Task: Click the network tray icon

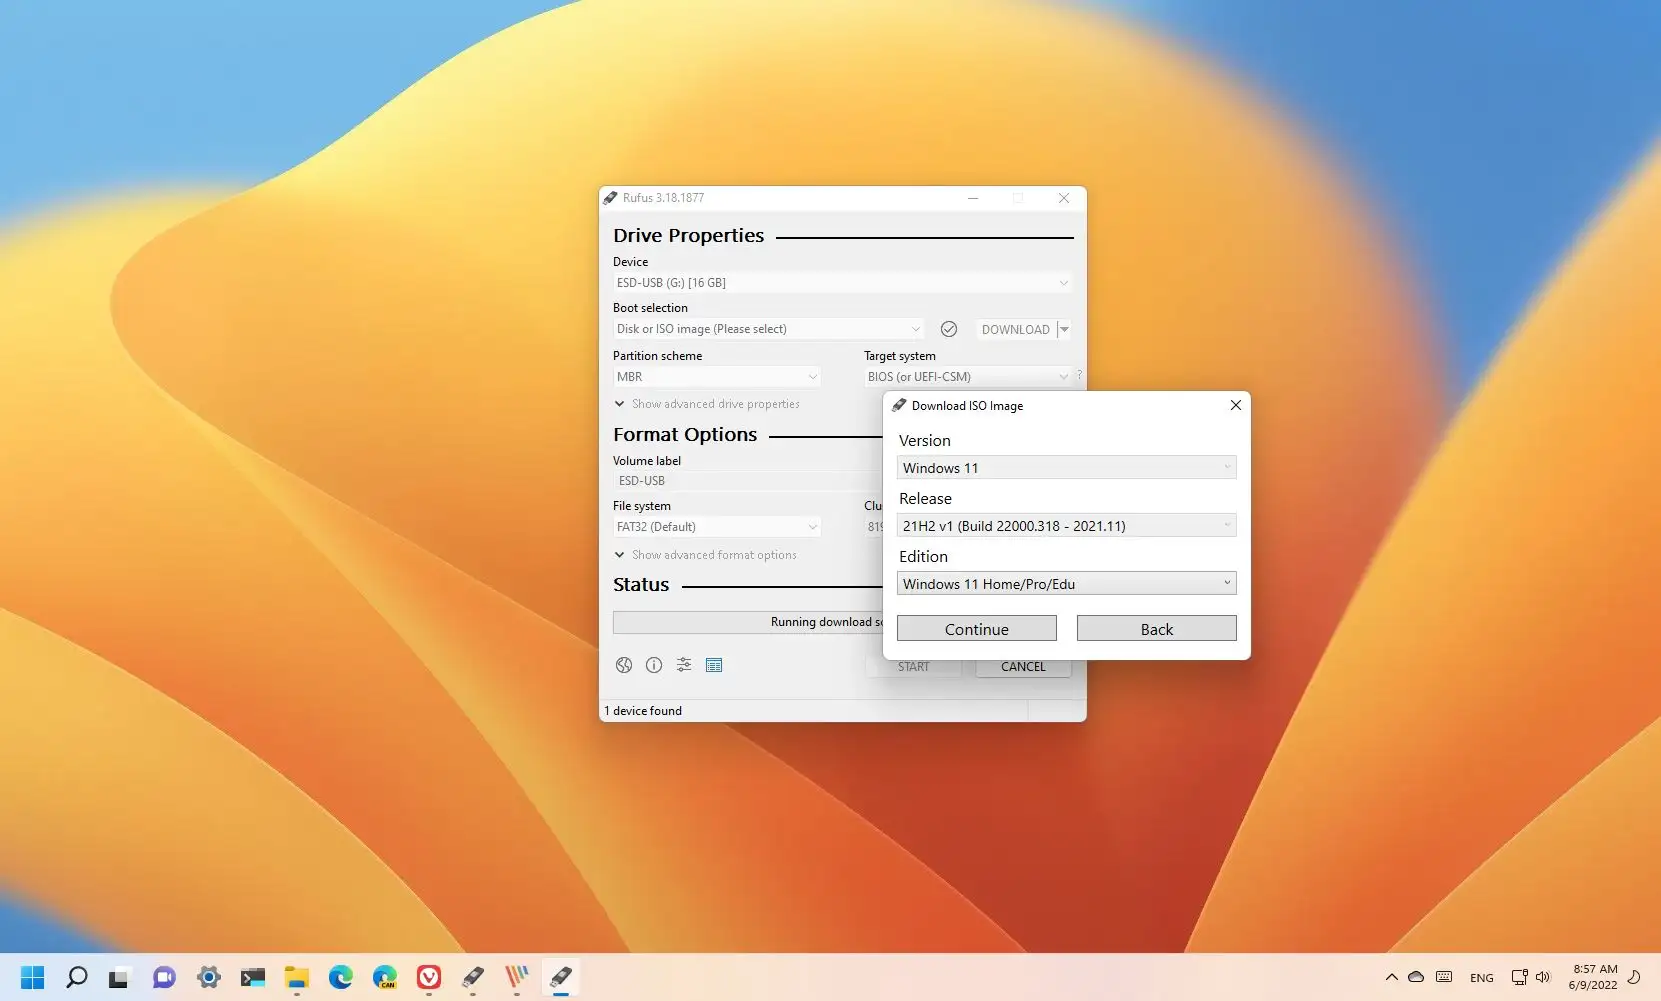Action: click(x=1520, y=977)
